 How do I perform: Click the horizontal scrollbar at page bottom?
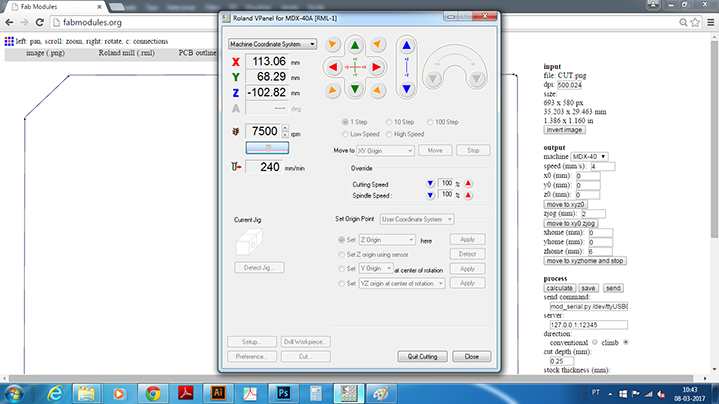(353, 378)
